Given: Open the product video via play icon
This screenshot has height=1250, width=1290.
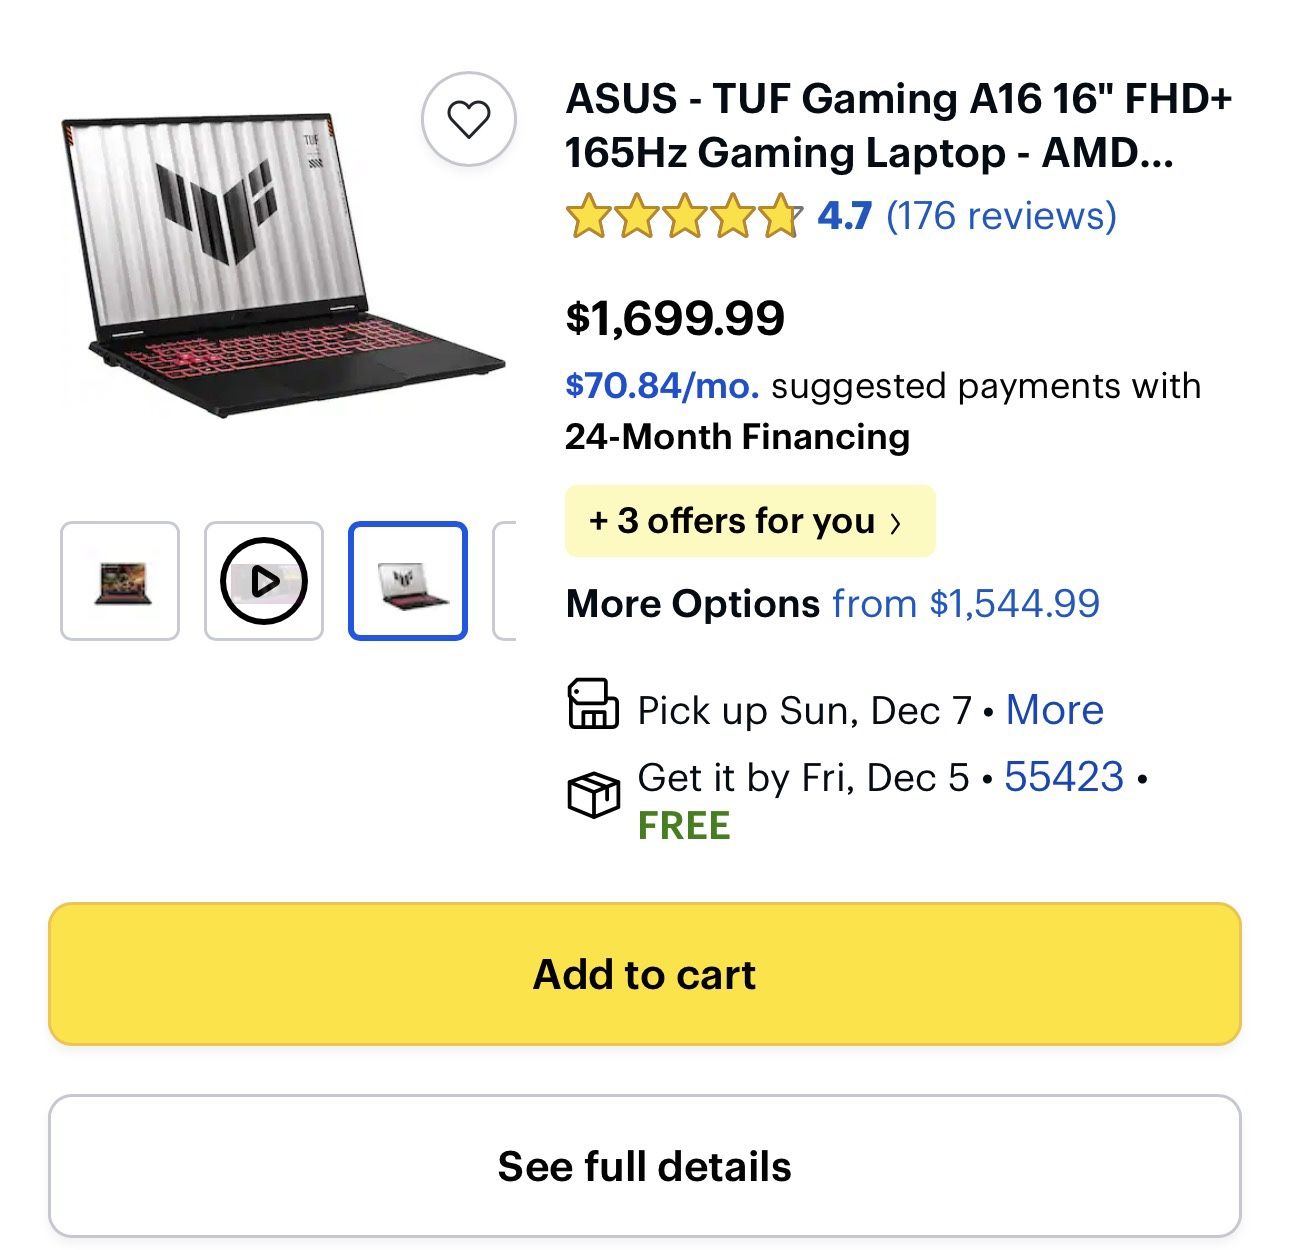Looking at the screenshot, I should click(x=263, y=580).
